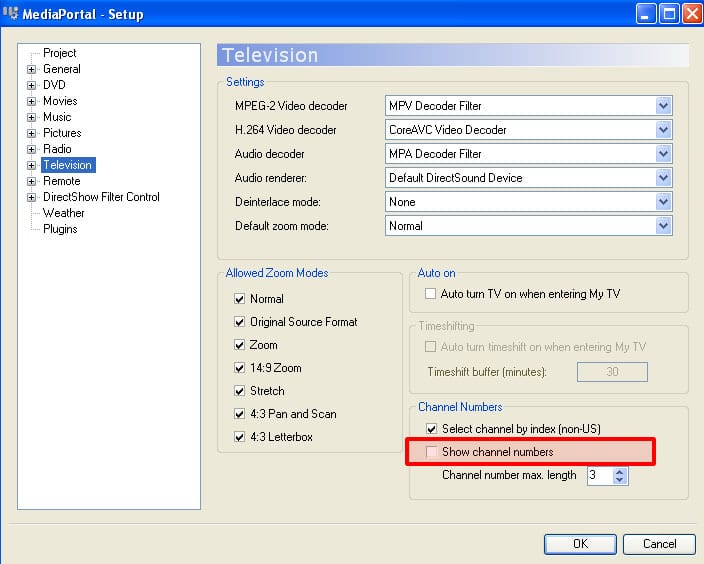Enable Show channel numbers checkbox
Image resolution: width=704 pixels, height=564 pixels.
click(x=432, y=453)
